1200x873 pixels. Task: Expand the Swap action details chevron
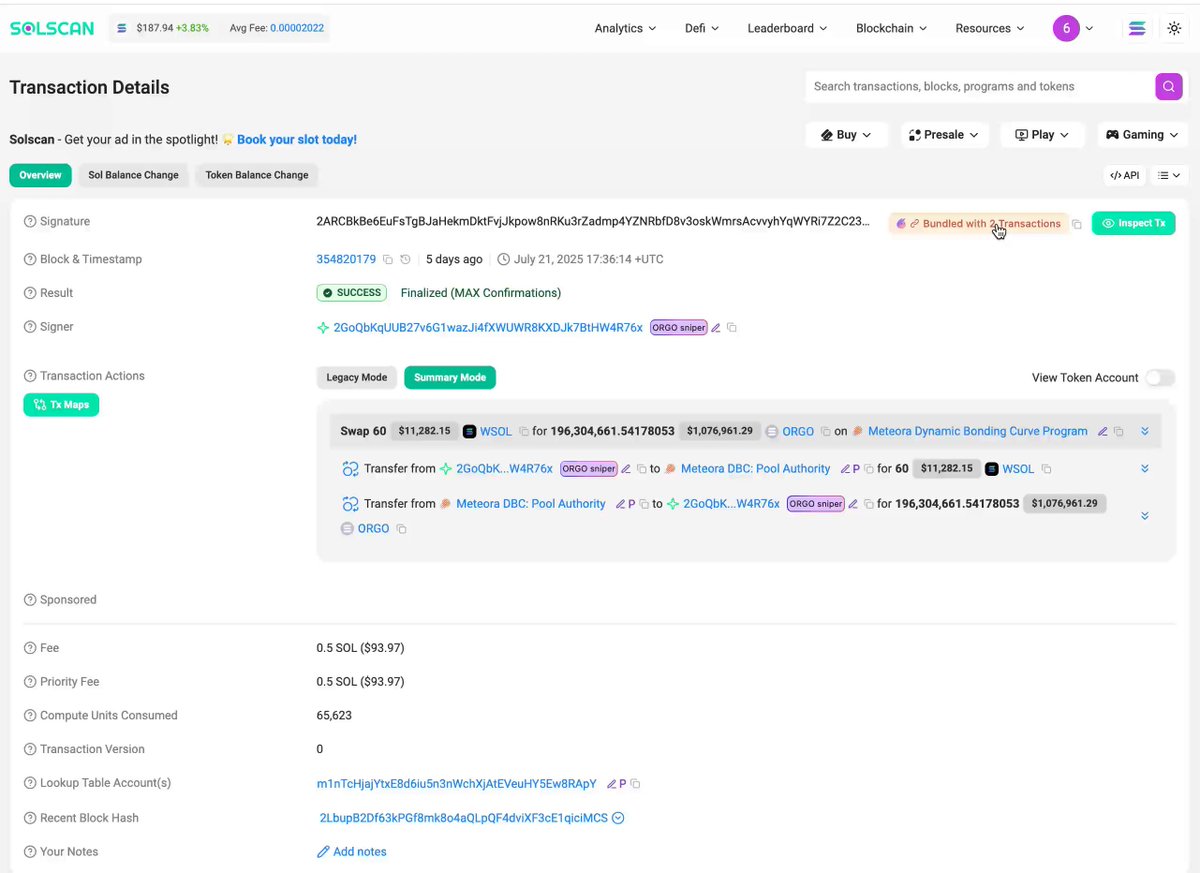(x=1145, y=432)
